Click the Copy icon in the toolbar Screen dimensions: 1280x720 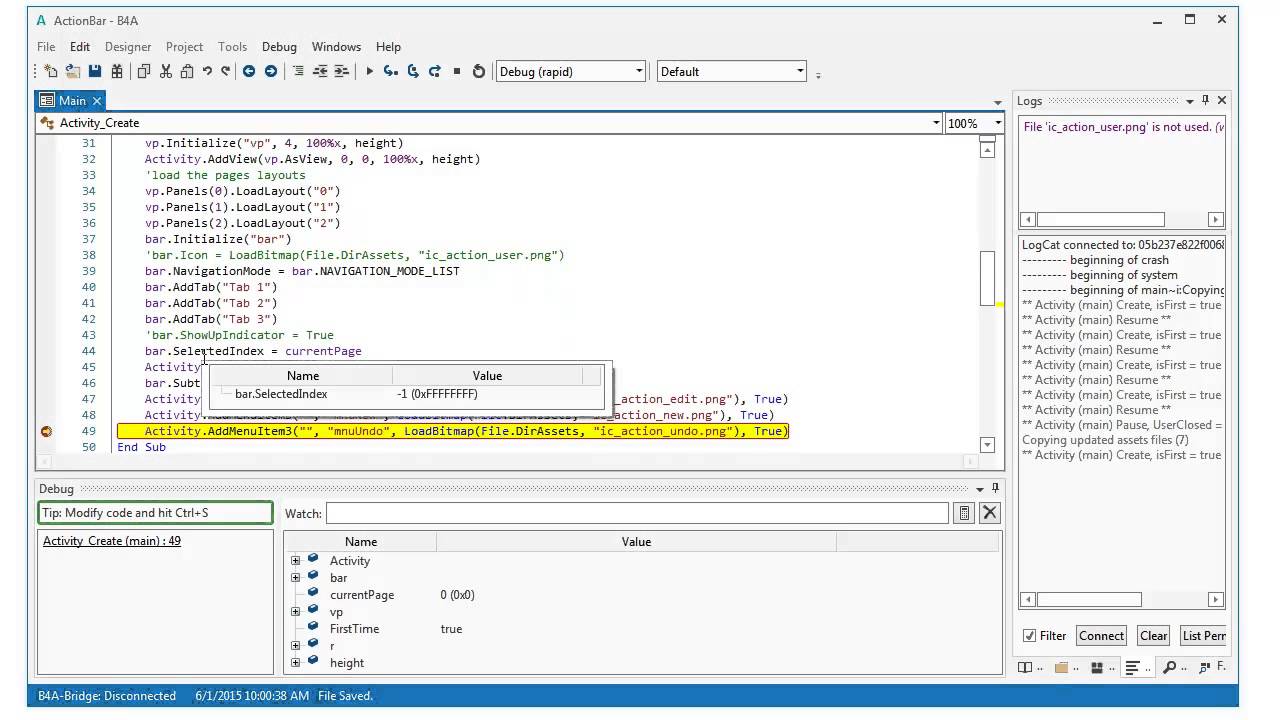pyautogui.click(x=144, y=71)
